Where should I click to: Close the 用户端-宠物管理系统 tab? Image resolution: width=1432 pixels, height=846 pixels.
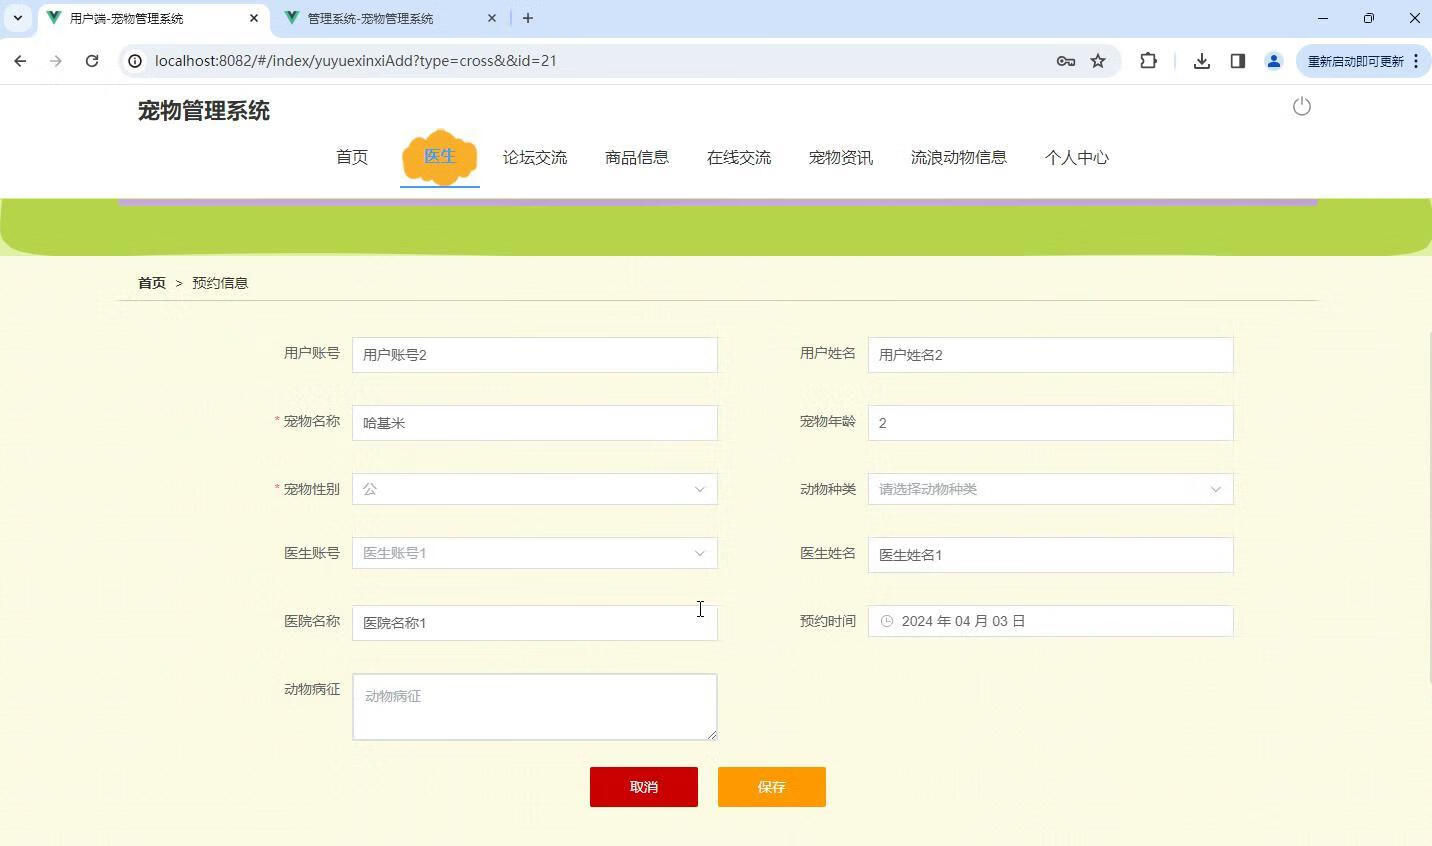[x=254, y=18]
